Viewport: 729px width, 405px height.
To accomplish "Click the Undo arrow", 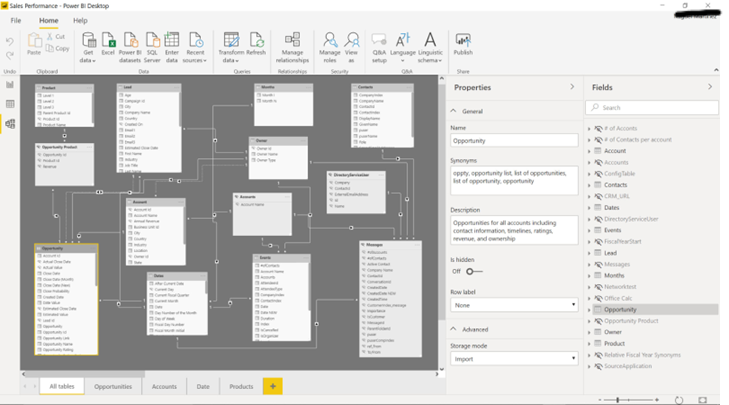I will pos(10,41).
